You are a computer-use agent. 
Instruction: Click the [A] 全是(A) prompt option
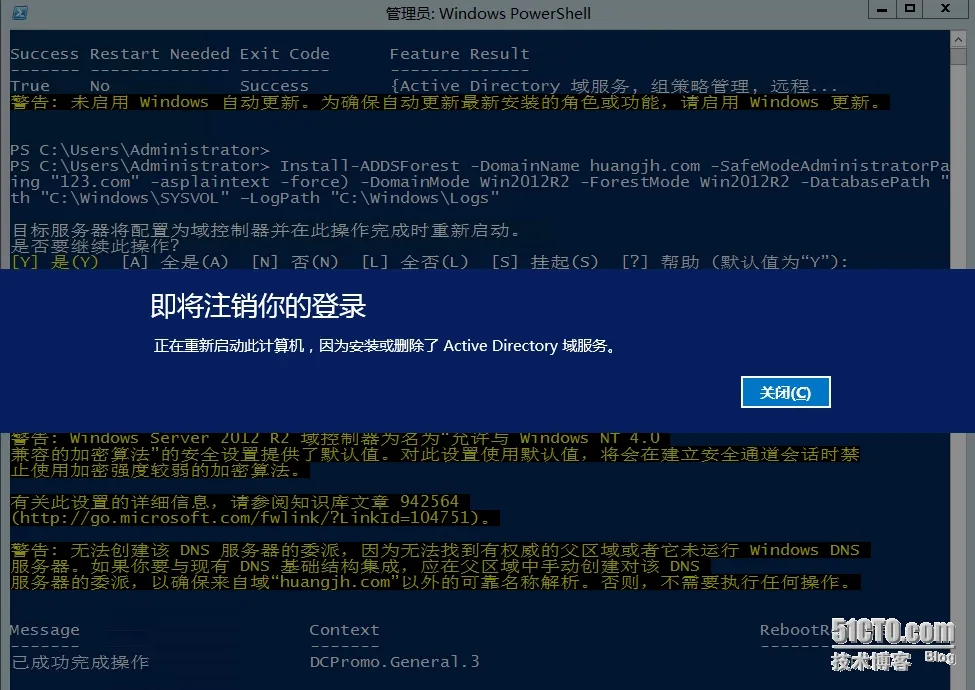pyautogui.click(x=175, y=262)
